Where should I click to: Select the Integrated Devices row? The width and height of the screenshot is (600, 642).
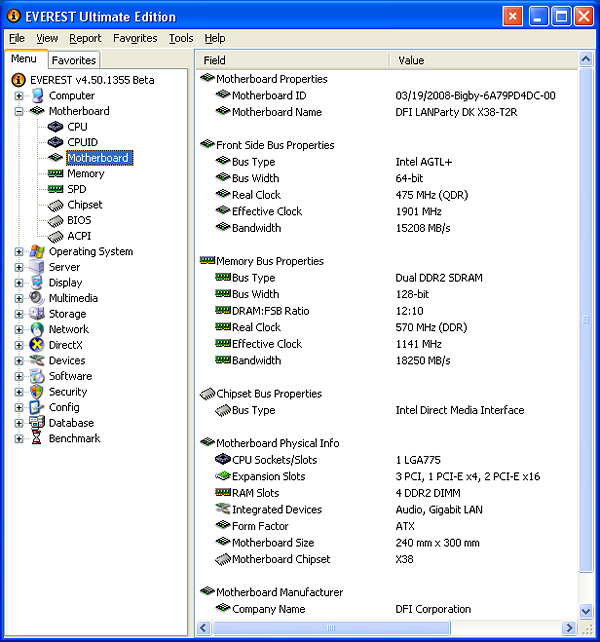pos(387,509)
